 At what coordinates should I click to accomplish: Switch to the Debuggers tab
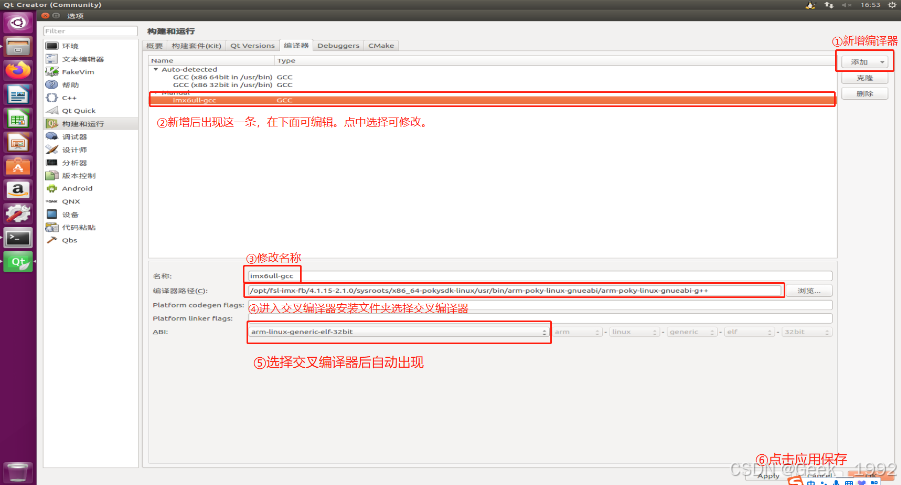click(x=338, y=45)
